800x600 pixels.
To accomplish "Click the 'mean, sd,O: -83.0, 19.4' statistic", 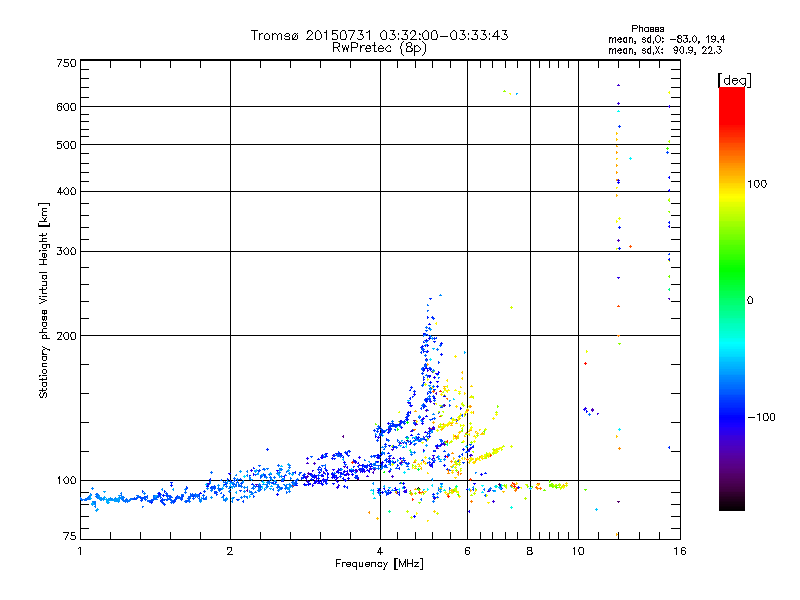I will tap(666, 39).
